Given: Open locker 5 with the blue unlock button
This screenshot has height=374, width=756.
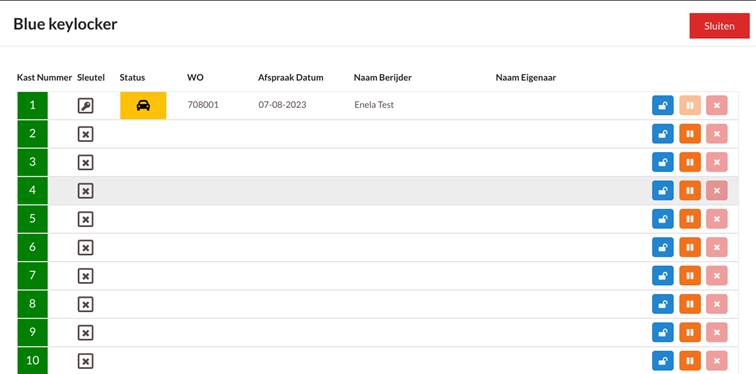Looking at the screenshot, I should click(663, 219).
